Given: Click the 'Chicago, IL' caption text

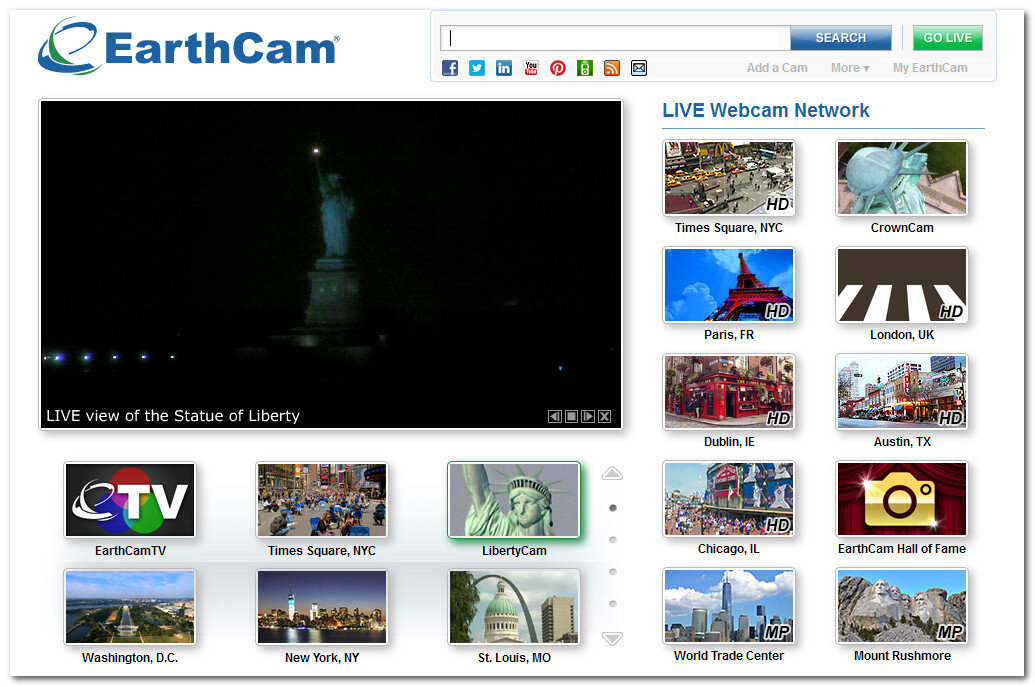Looking at the screenshot, I should pyautogui.click(x=729, y=548).
